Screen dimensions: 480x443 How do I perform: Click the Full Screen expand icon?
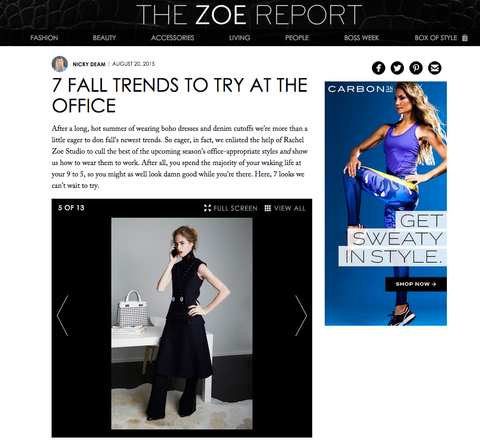tap(207, 208)
